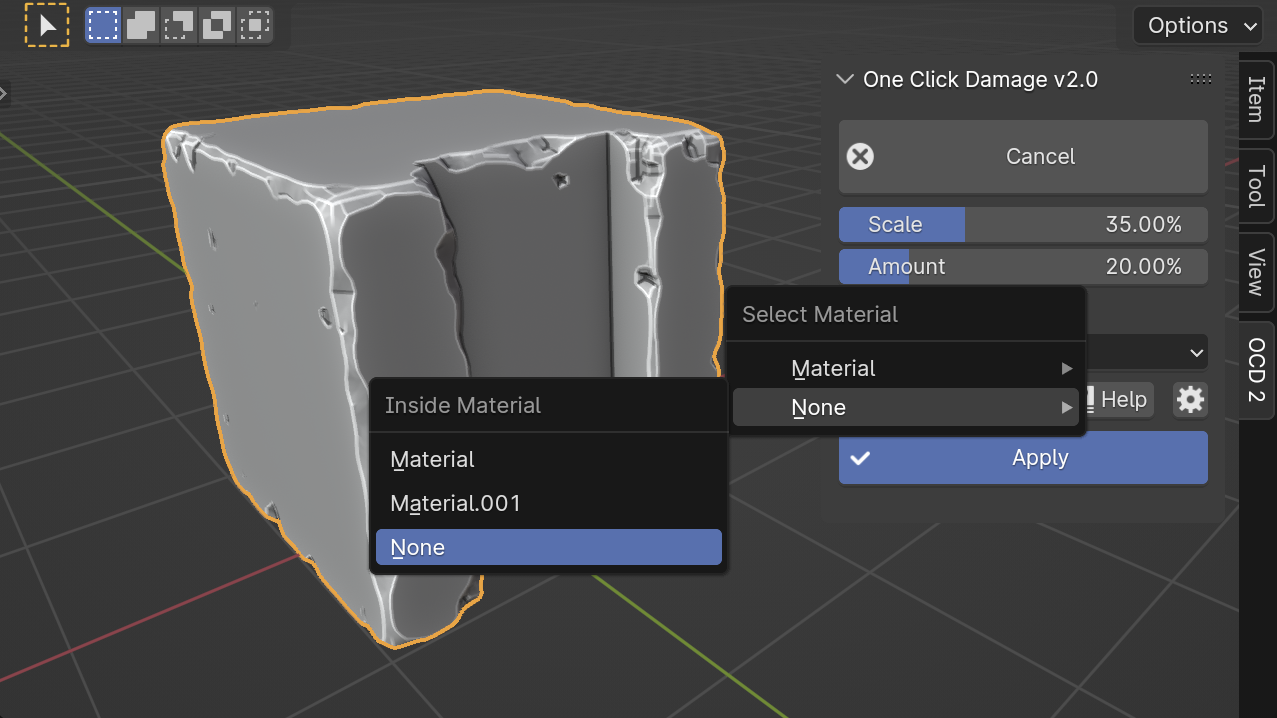This screenshot has height=718, width=1277.
Task: Switch to the Item sidebar tab
Action: 1256,101
